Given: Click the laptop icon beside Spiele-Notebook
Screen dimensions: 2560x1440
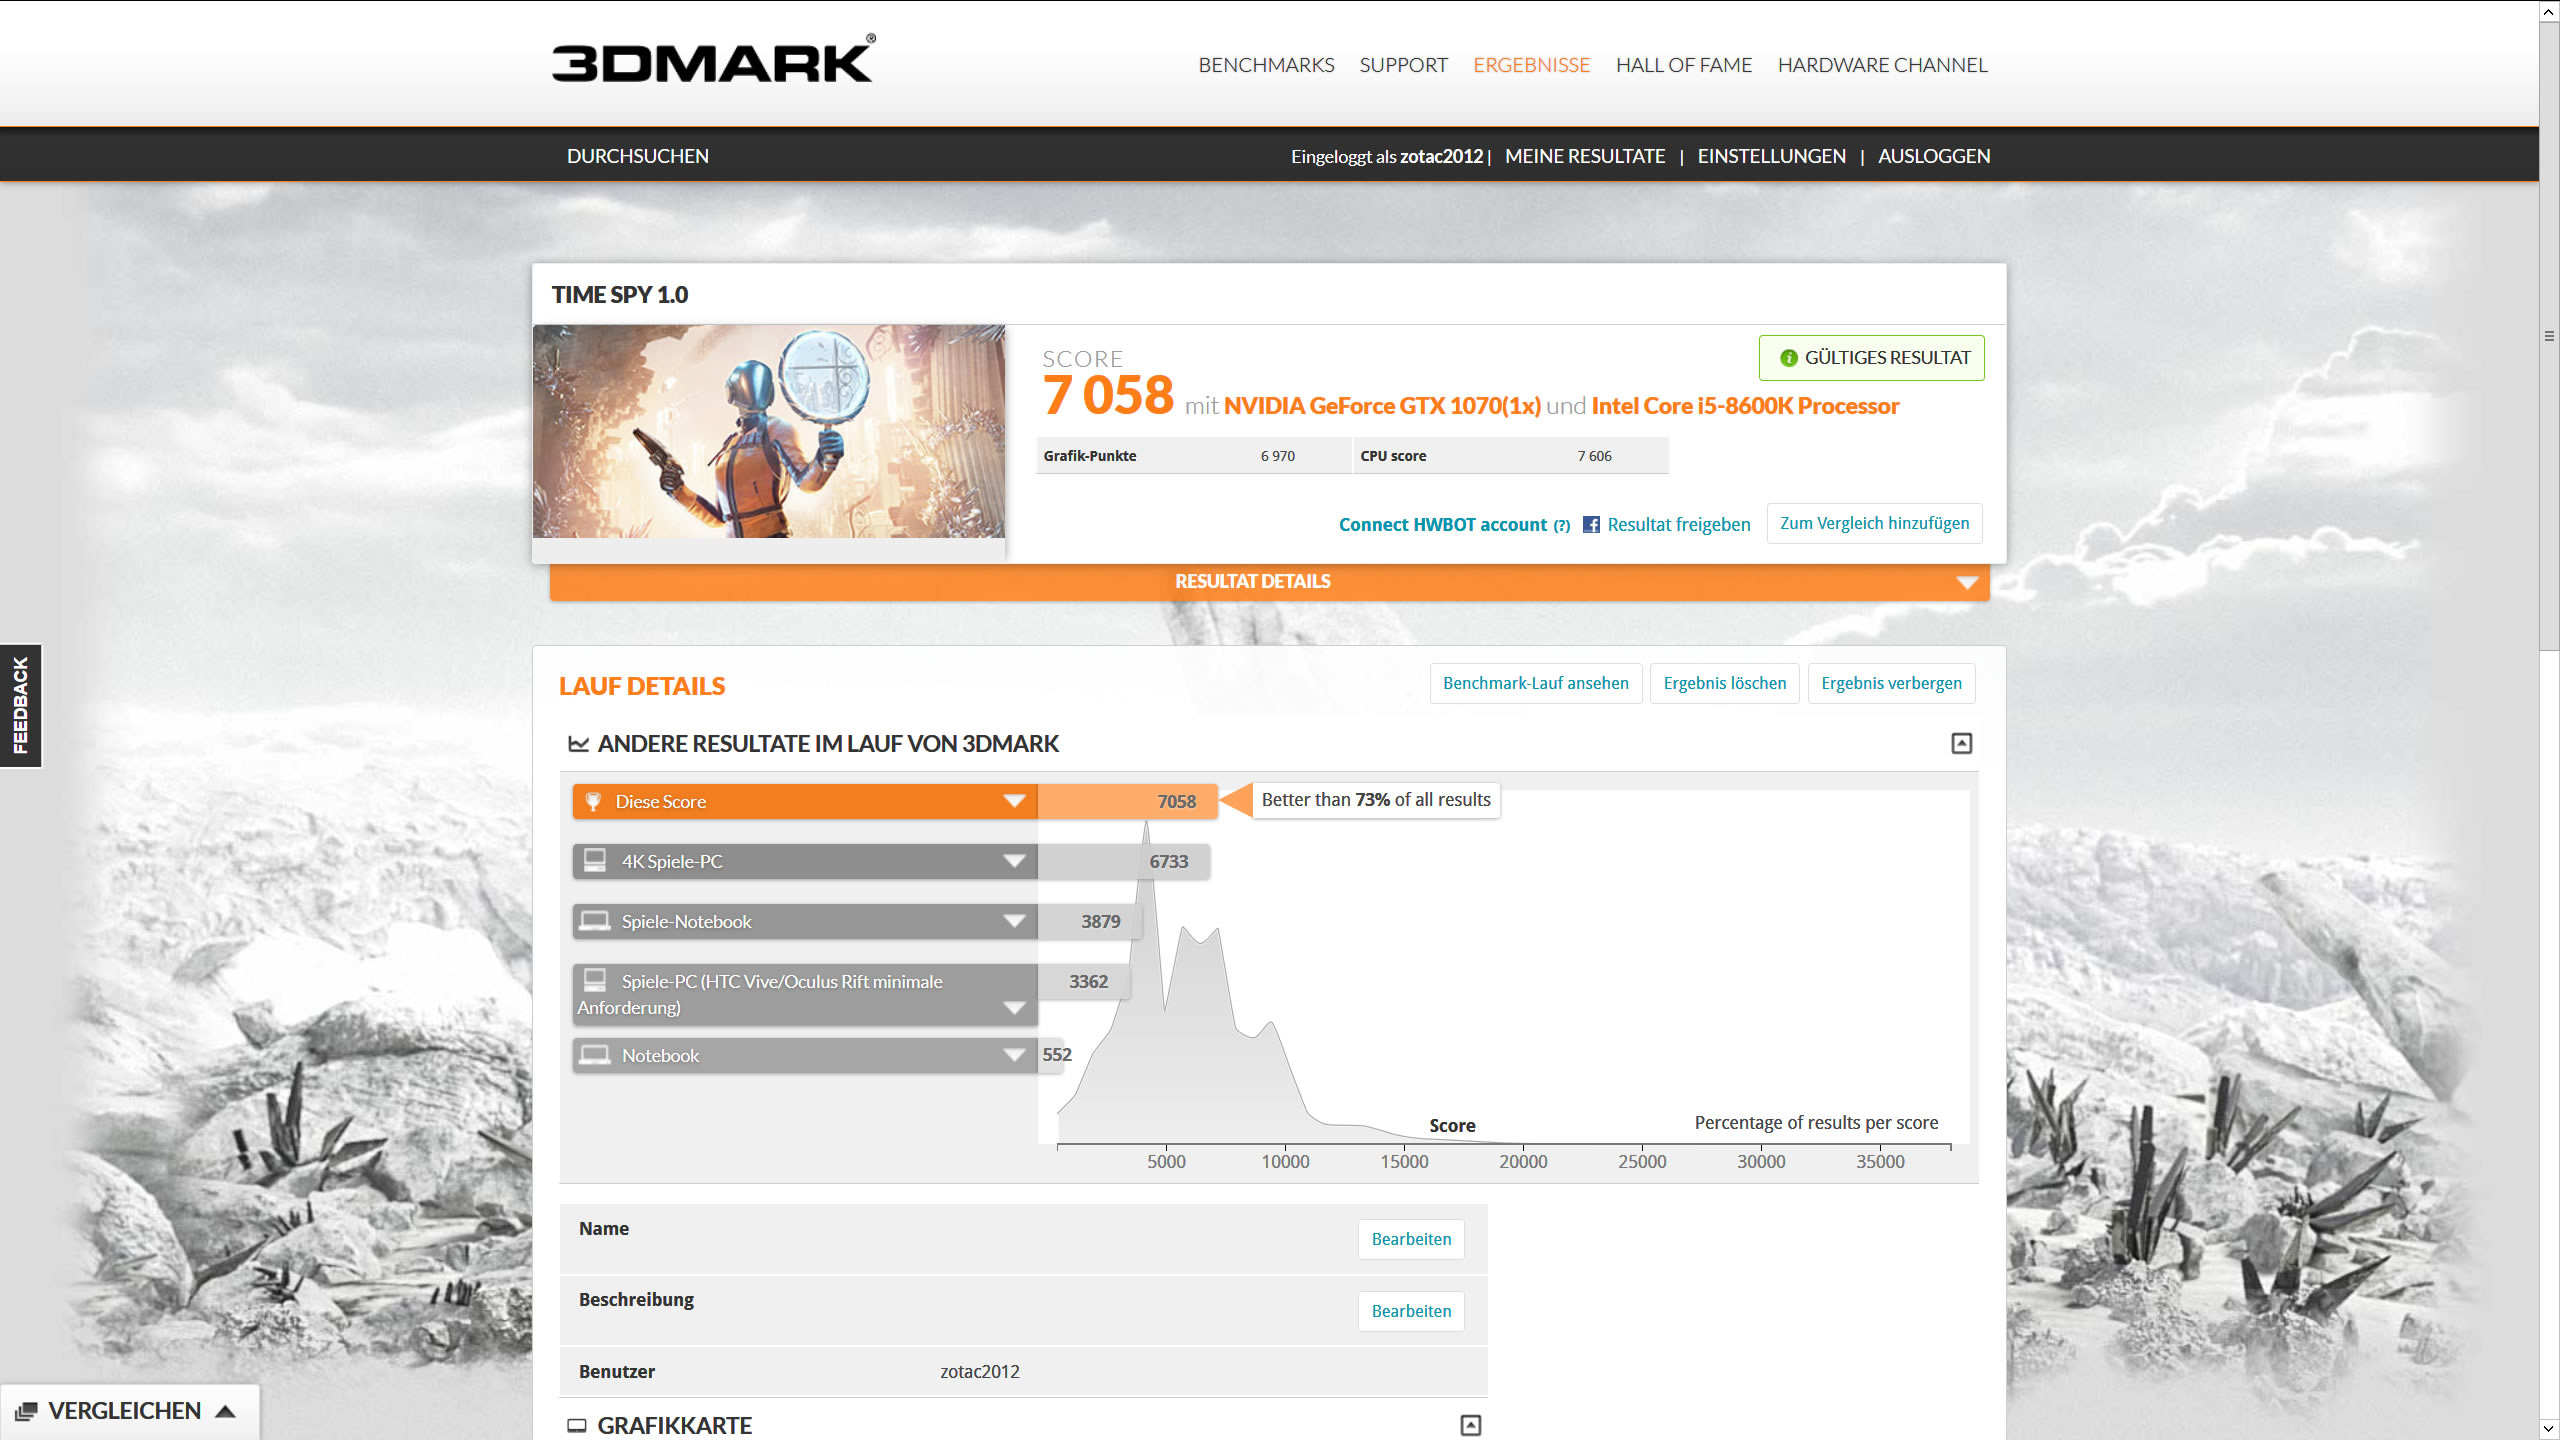Looking at the screenshot, I should click(595, 920).
